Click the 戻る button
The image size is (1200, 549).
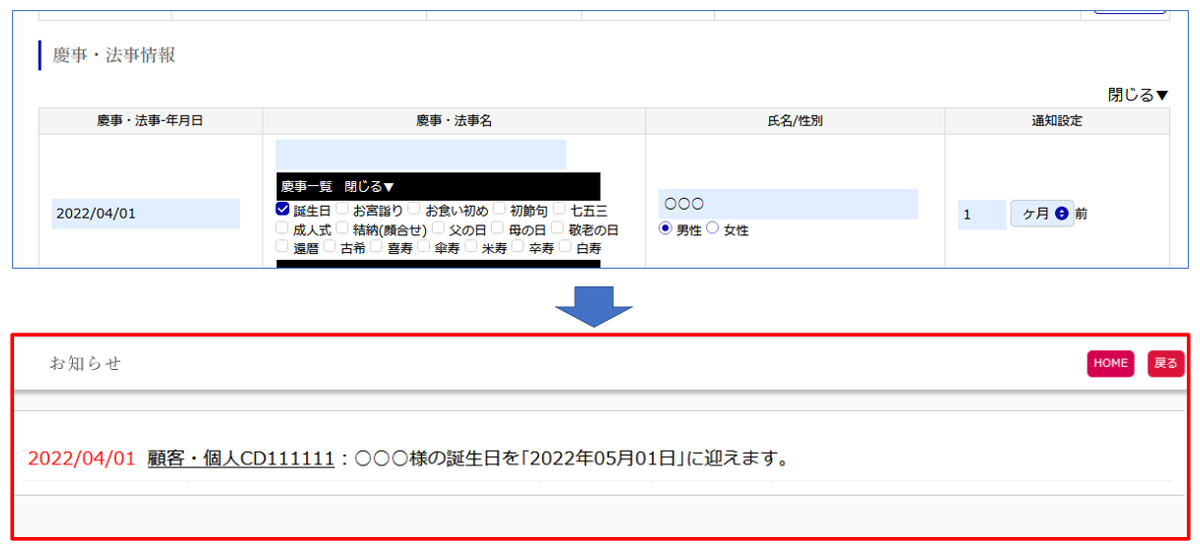[1165, 363]
